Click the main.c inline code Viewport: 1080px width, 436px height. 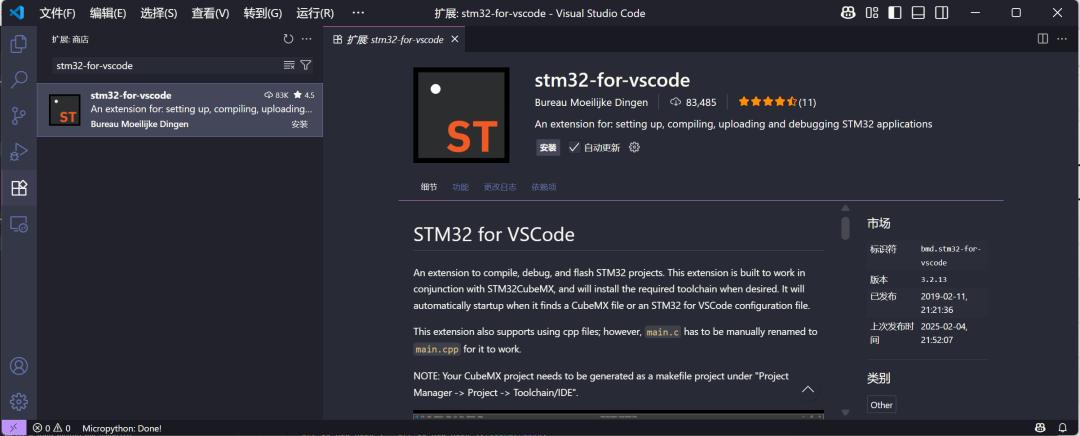[x=662, y=332]
